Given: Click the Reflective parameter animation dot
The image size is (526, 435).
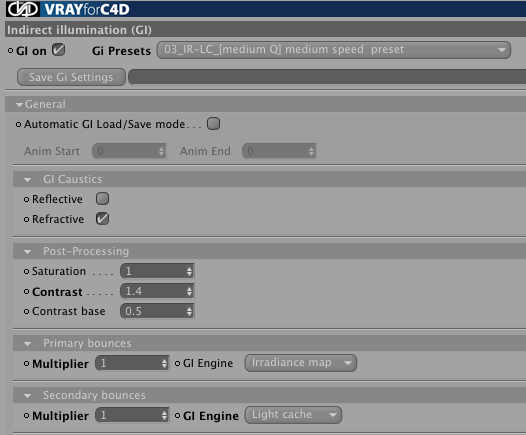Looking at the screenshot, I should (27, 199).
